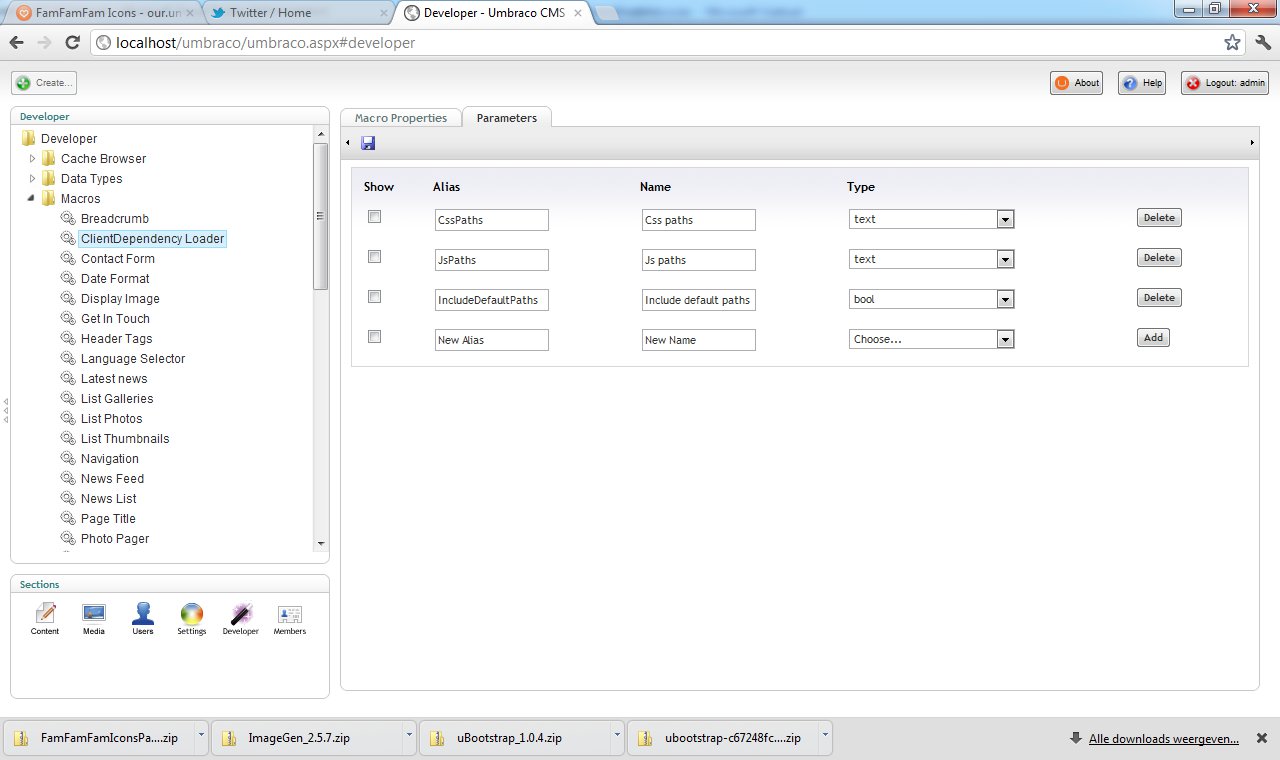Collapse the Macros tree node

point(32,199)
